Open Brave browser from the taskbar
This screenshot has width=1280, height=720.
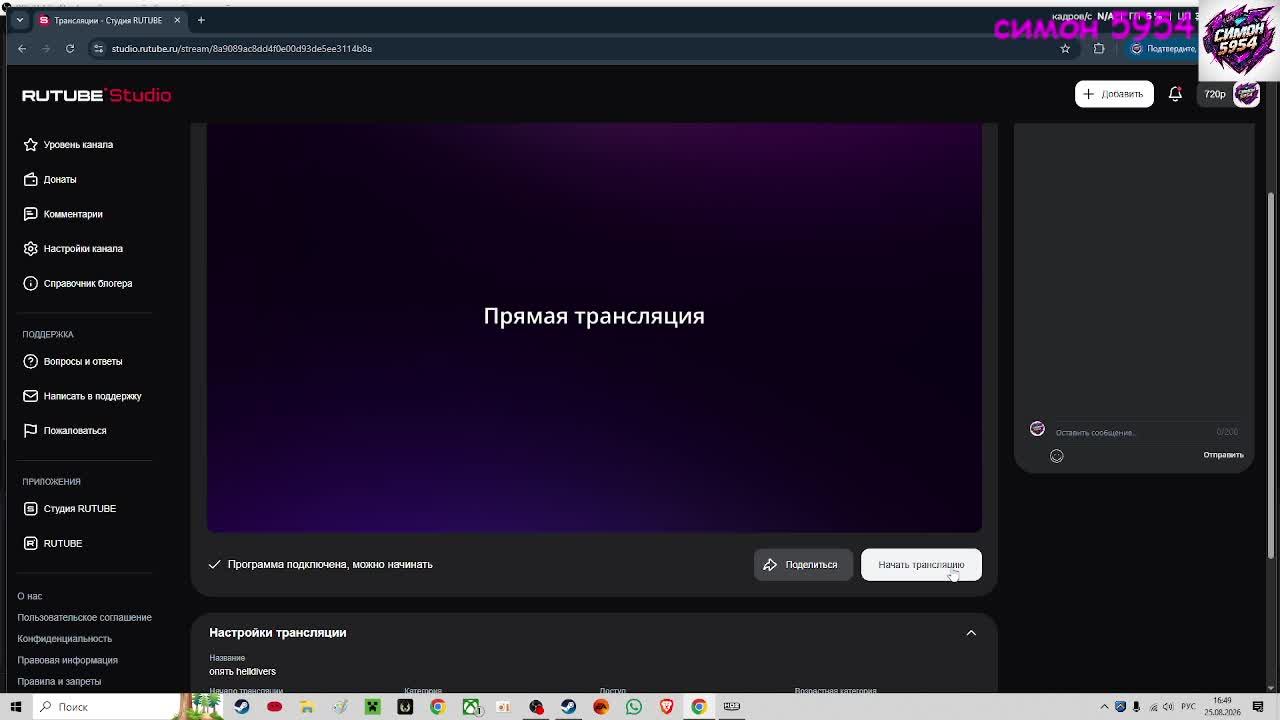point(666,707)
